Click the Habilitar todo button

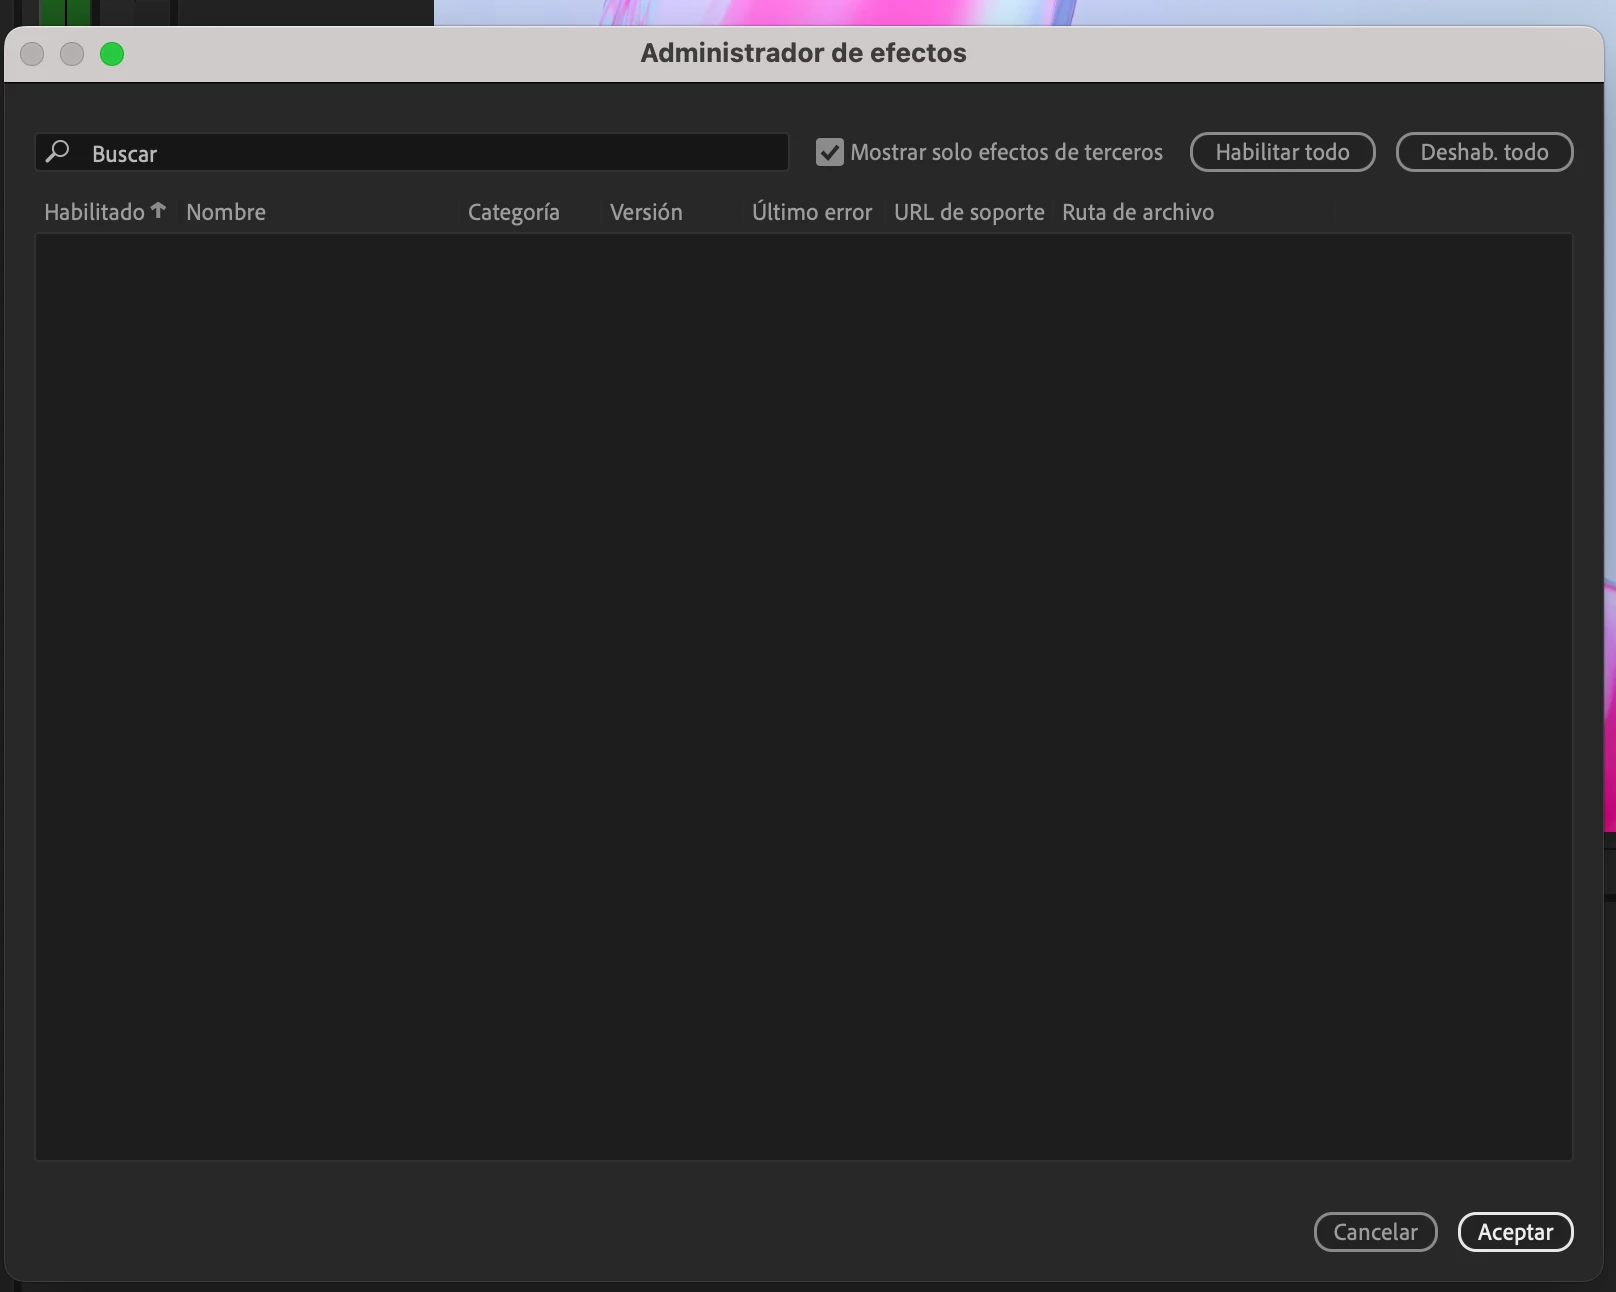pyautogui.click(x=1282, y=152)
